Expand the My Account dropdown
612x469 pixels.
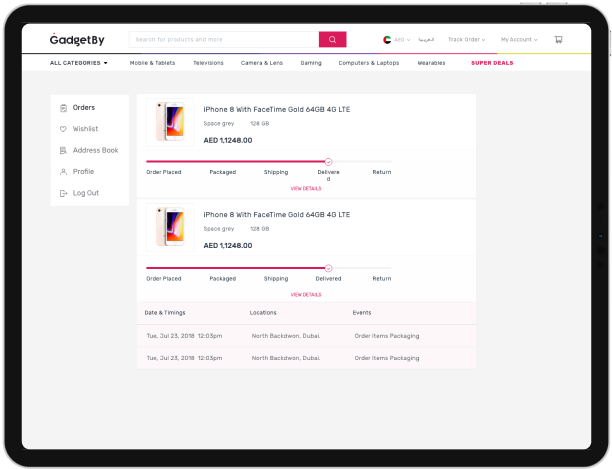point(519,39)
